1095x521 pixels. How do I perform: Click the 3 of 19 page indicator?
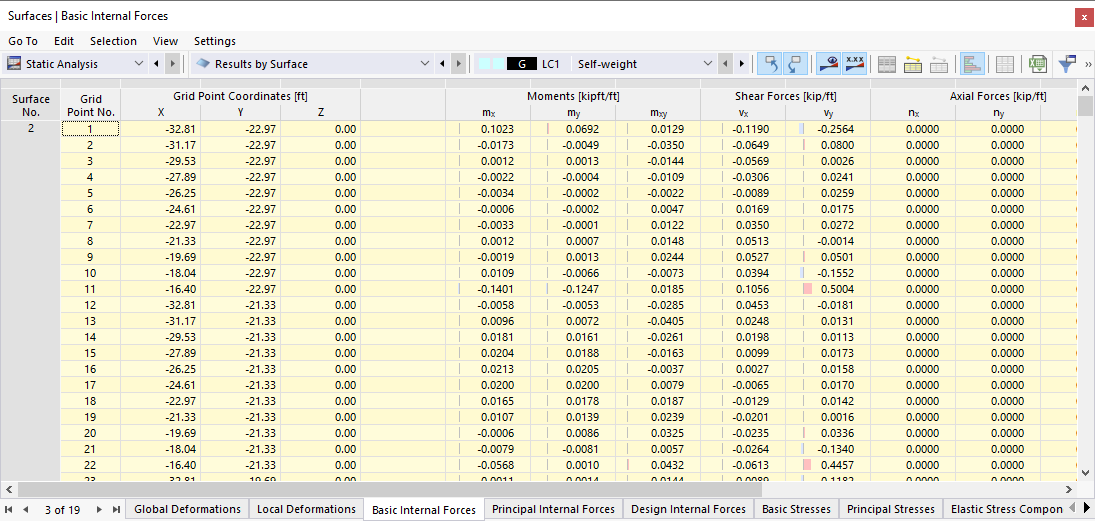(62, 509)
